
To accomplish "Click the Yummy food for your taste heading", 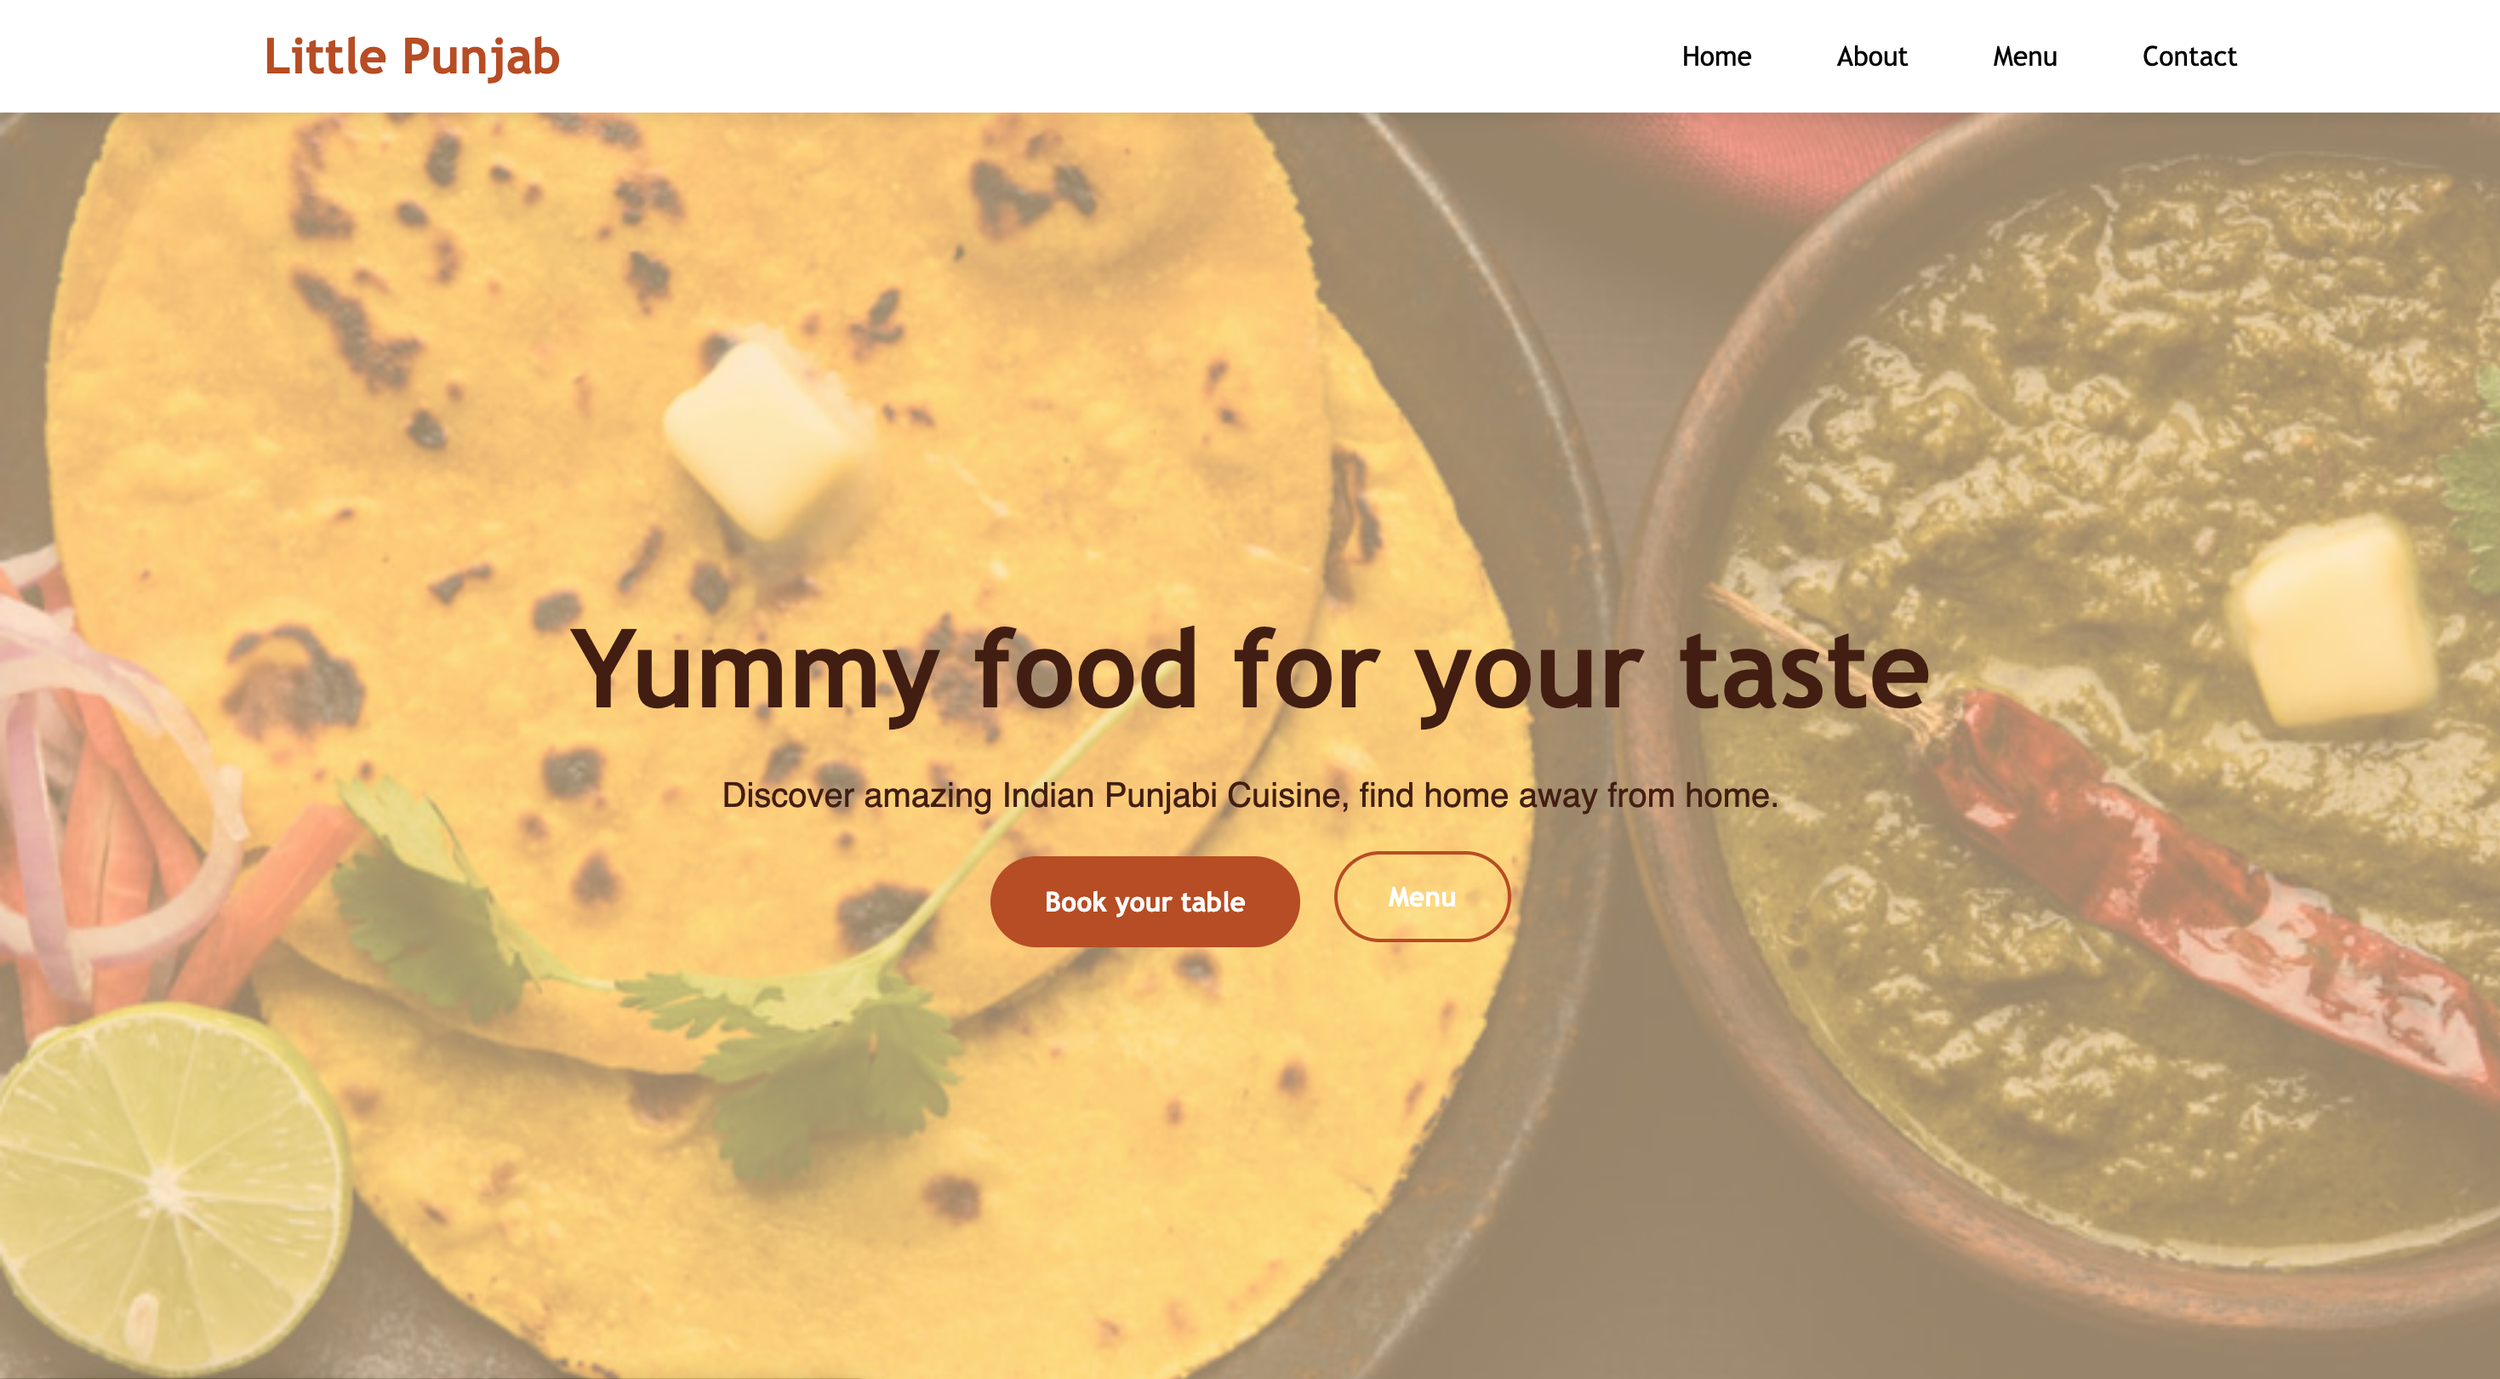I will pyautogui.click(x=1250, y=670).
